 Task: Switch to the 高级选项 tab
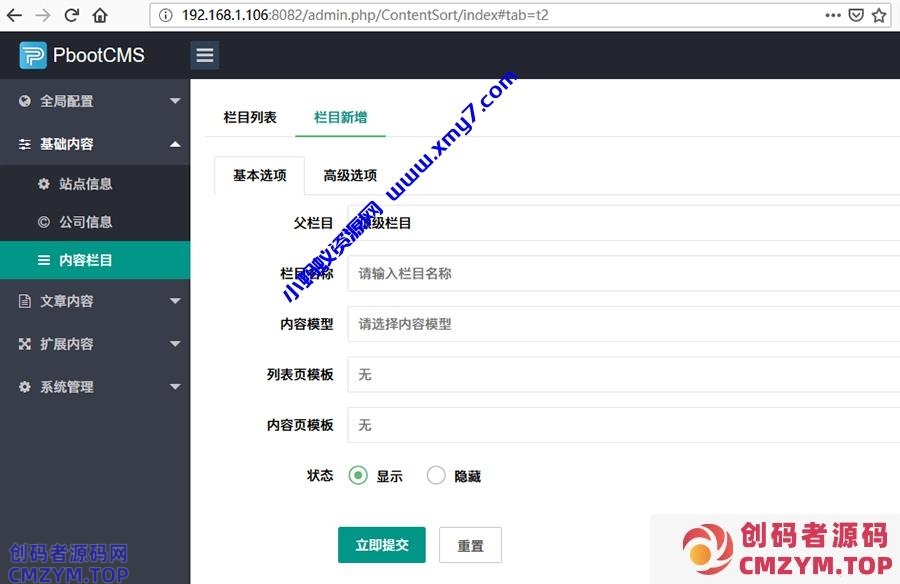350,175
